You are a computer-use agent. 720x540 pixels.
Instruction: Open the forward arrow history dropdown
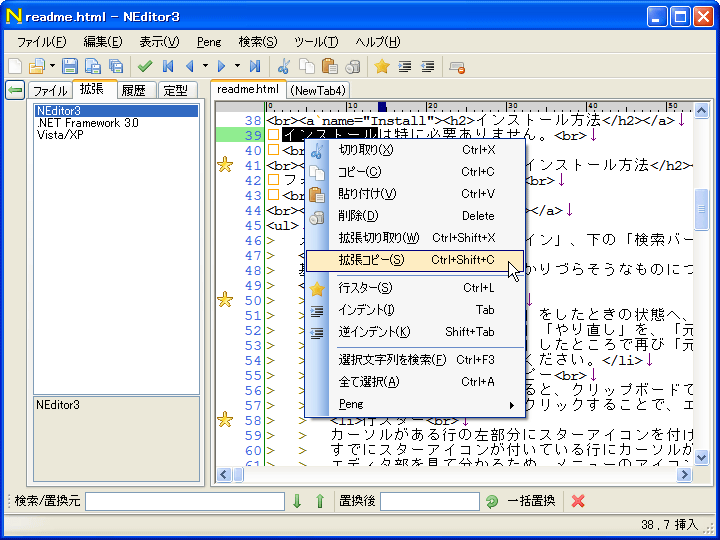point(237,67)
